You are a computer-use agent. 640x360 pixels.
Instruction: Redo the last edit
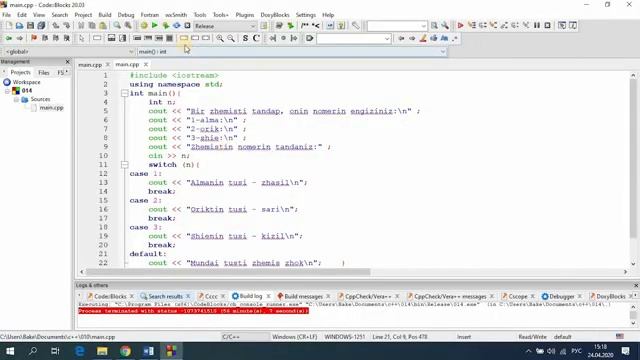[x=67, y=25]
